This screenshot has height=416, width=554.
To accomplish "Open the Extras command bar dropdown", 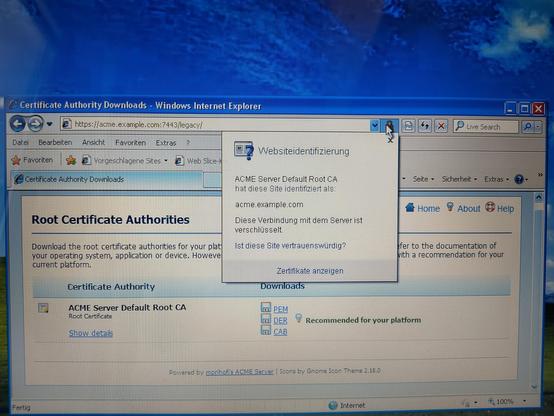I will [x=496, y=180].
